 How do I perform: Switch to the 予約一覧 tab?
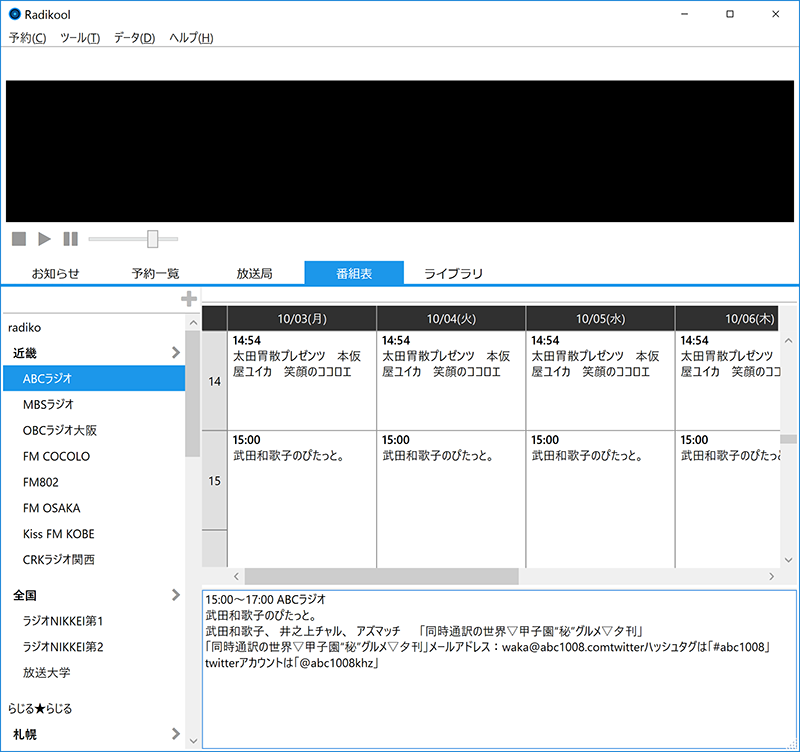155,273
